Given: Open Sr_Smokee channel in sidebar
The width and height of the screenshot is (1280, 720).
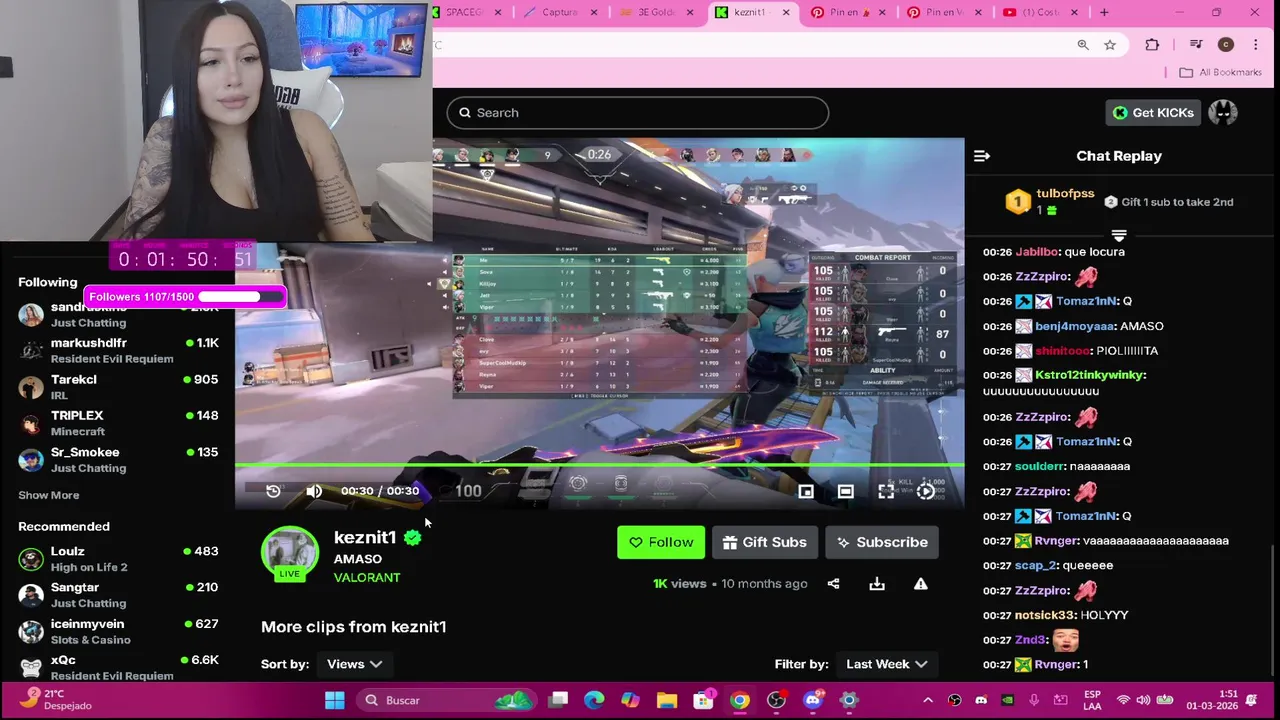Looking at the screenshot, I should [117, 460].
